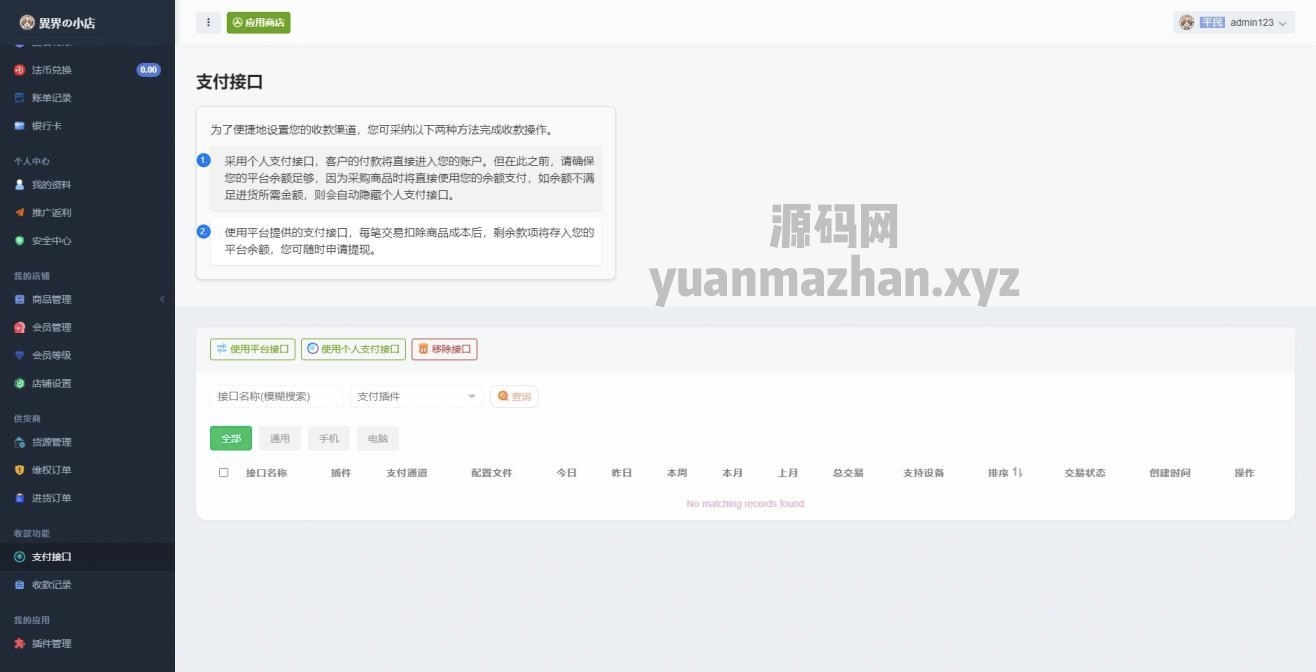Open the admin123 user dropdown

coord(1233,22)
